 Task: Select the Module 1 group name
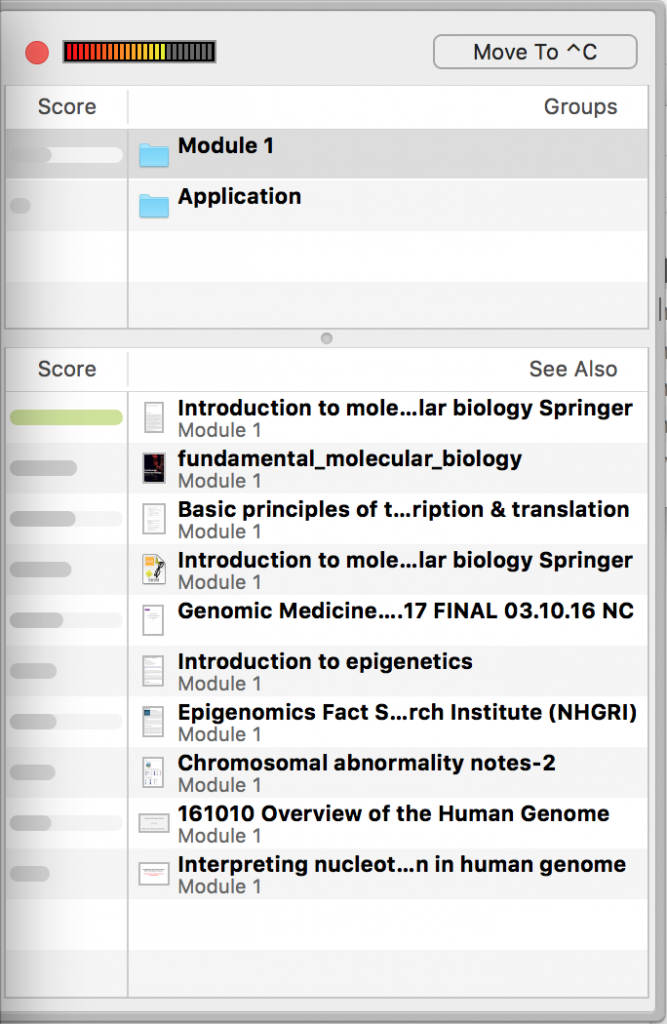(x=225, y=146)
